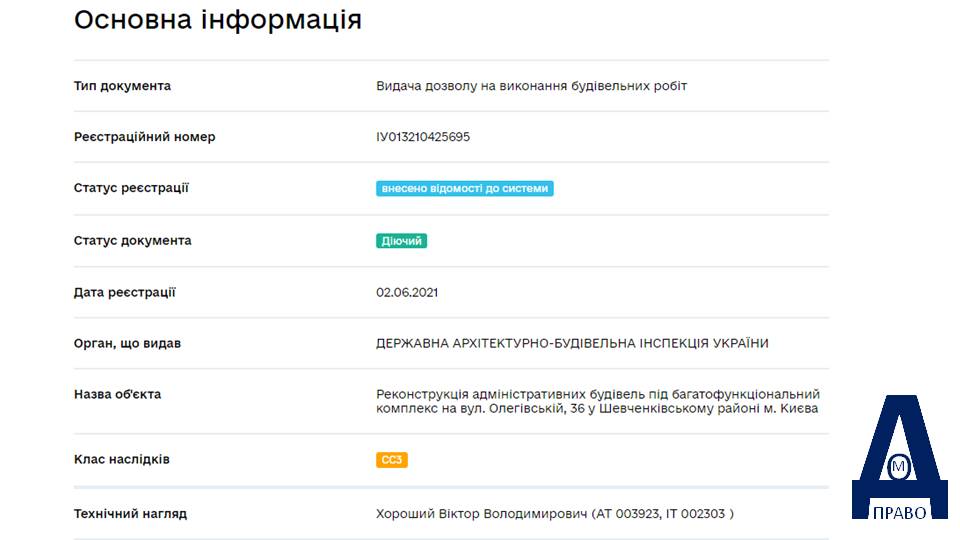The height and width of the screenshot is (540, 960).
Task: Click the 'Назва об'єкта' label
Action: click(x=118, y=394)
